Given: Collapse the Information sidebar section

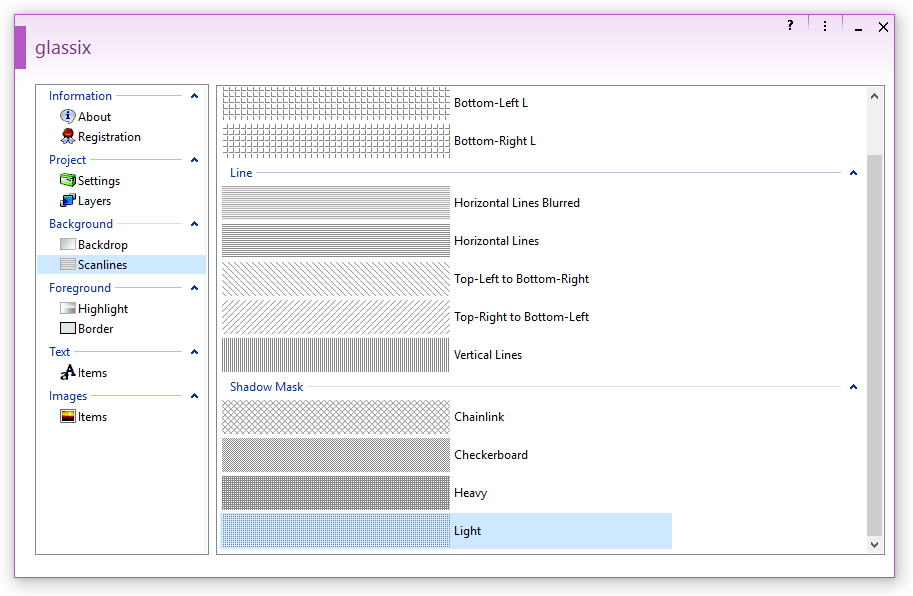Looking at the screenshot, I should (x=194, y=96).
